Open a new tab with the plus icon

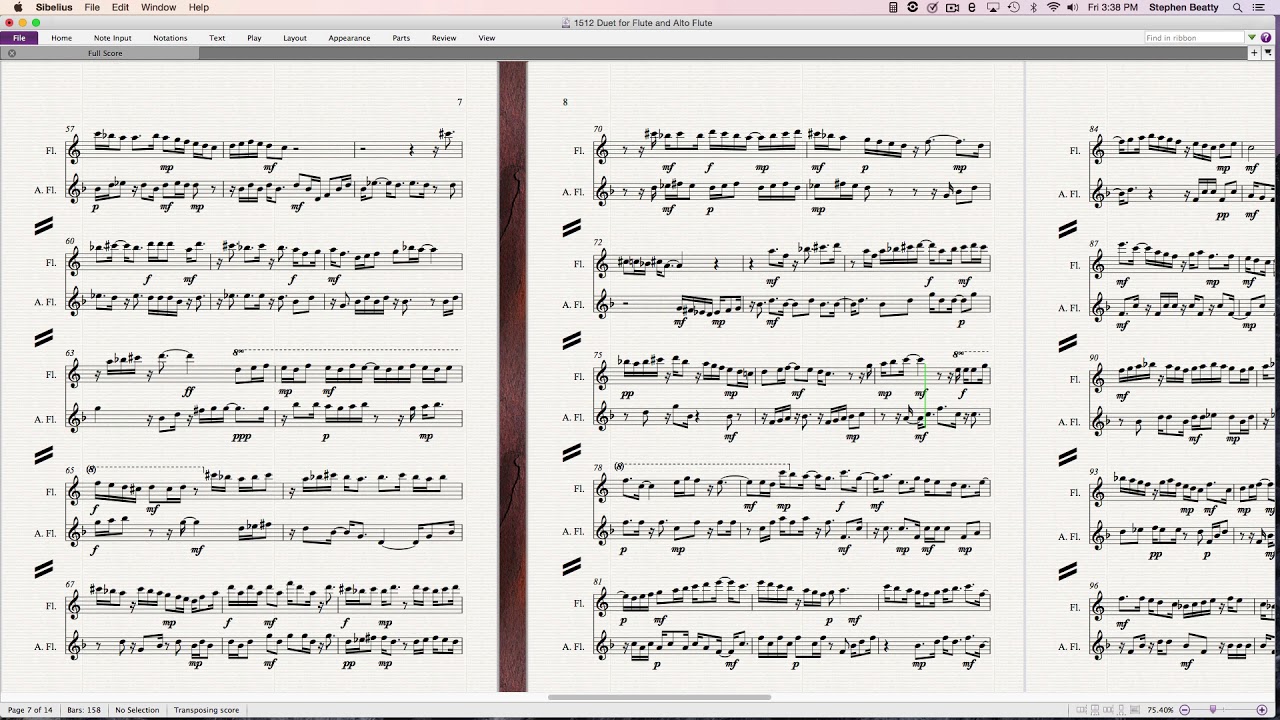[x=1254, y=53]
